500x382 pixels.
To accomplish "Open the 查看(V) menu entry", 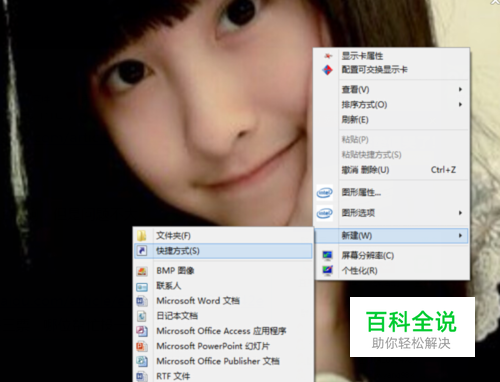I will [391, 89].
